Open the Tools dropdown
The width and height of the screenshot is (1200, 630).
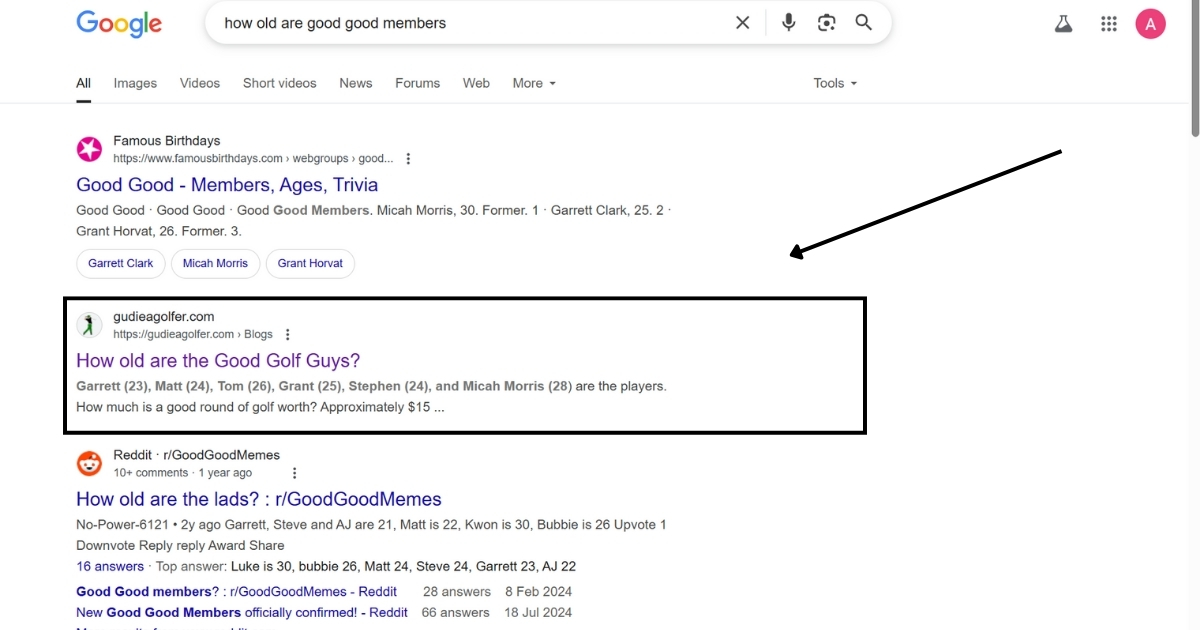tap(835, 83)
